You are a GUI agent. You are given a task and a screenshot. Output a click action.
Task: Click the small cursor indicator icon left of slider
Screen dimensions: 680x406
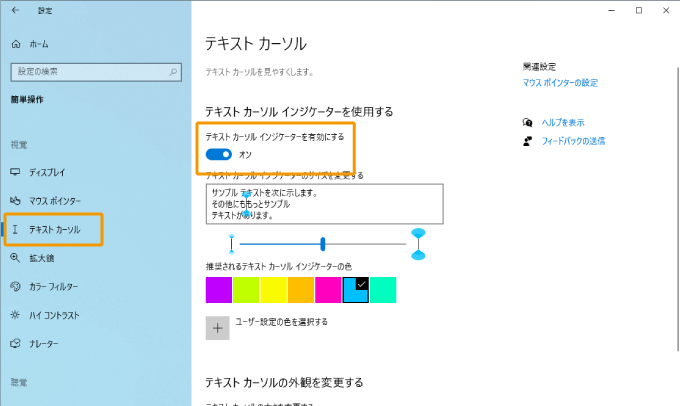232,244
